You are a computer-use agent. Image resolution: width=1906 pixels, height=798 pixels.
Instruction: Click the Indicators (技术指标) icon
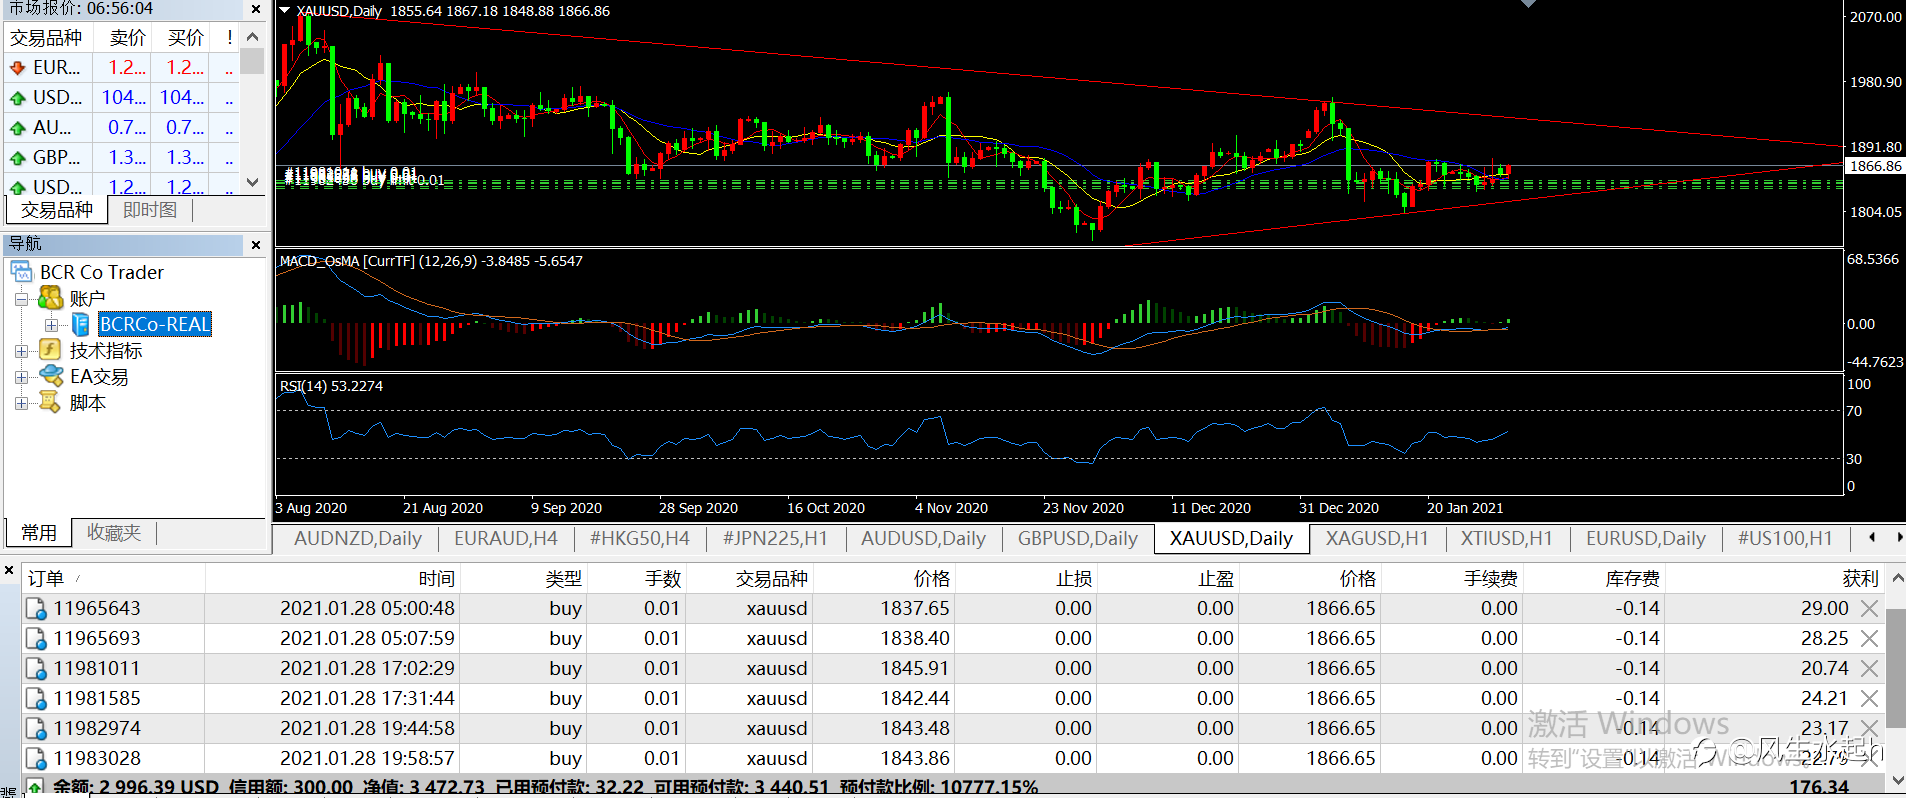pos(51,350)
